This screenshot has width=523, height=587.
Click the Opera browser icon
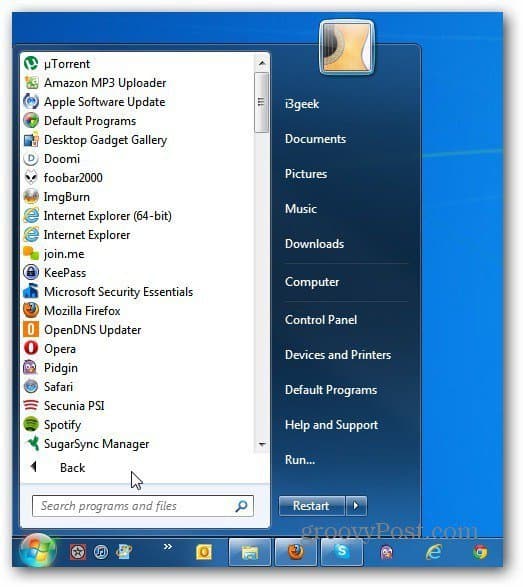31,349
